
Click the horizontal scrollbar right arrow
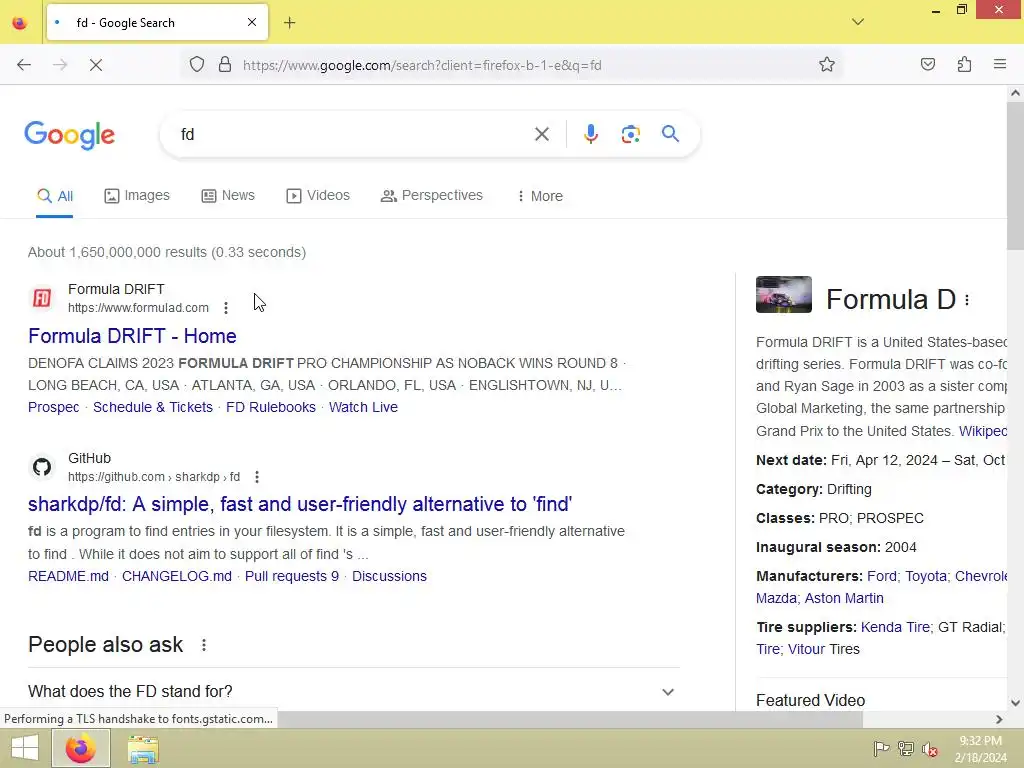(x=999, y=719)
